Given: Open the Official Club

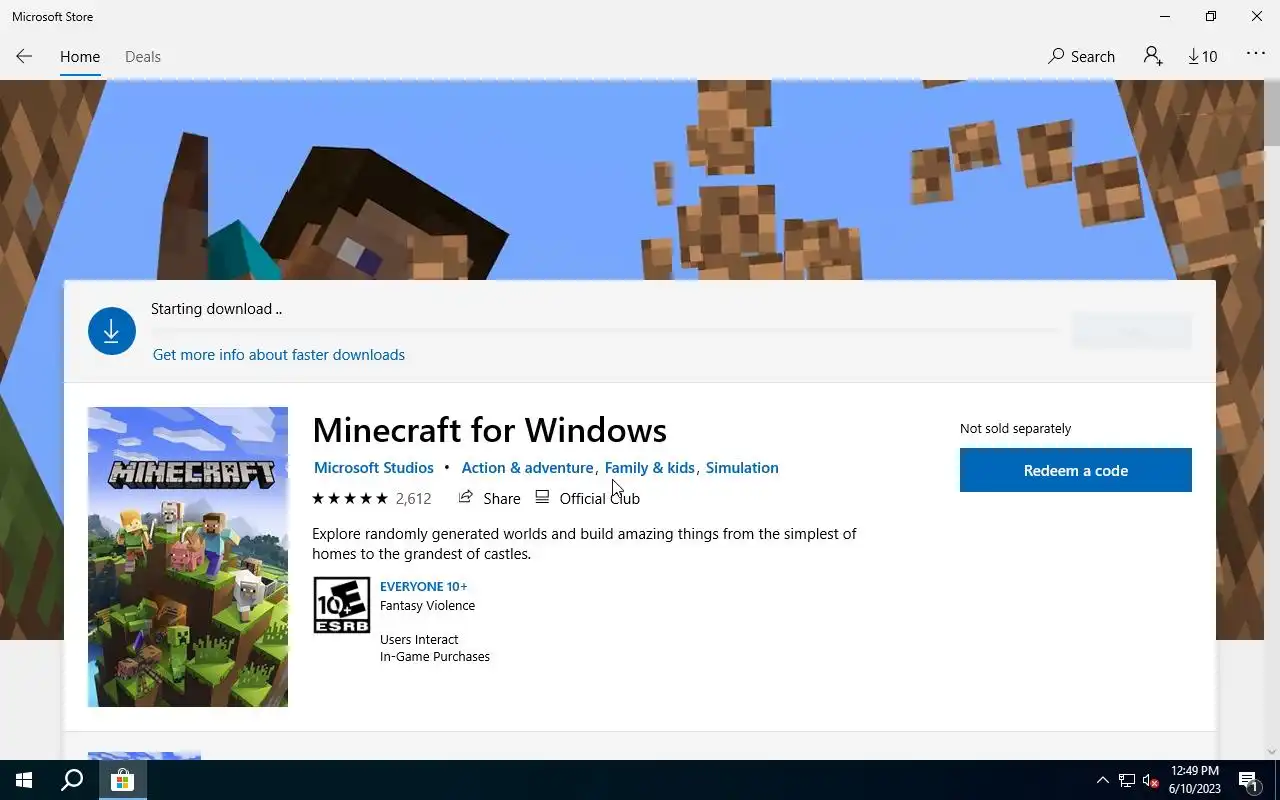Looking at the screenshot, I should click(587, 498).
